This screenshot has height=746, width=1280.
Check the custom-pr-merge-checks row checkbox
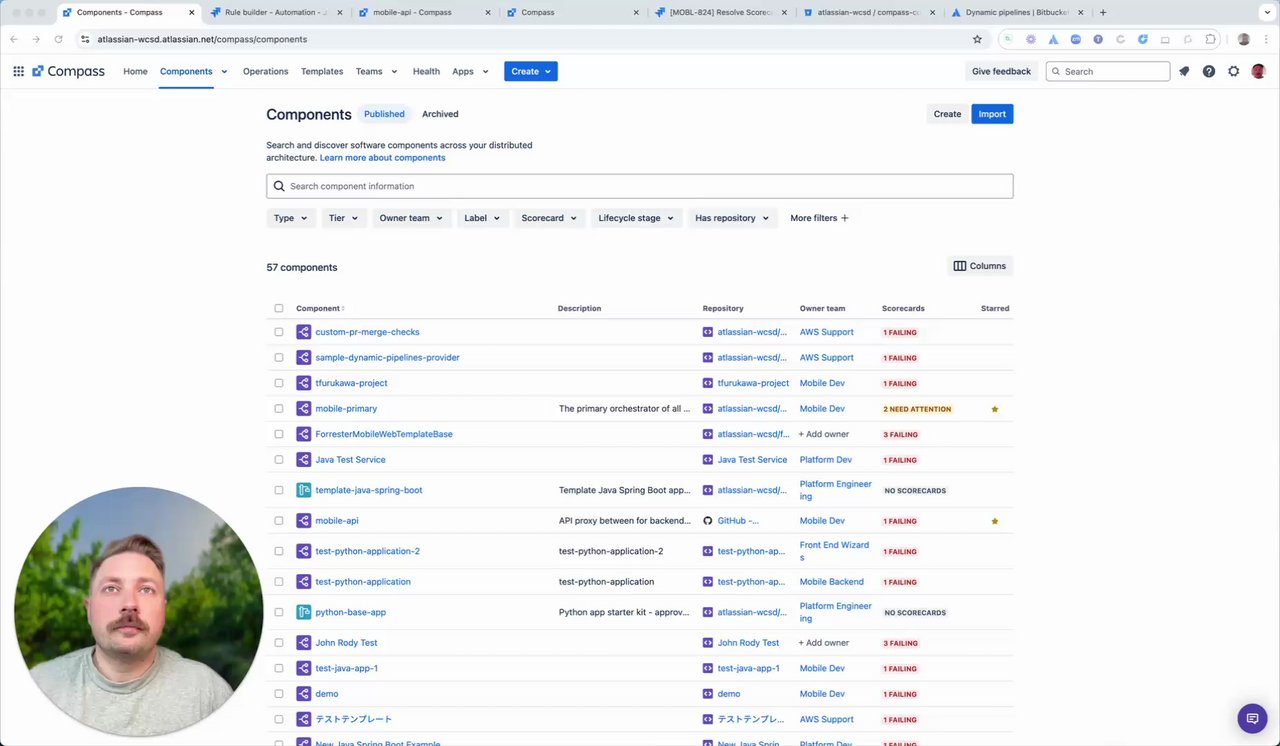click(279, 332)
